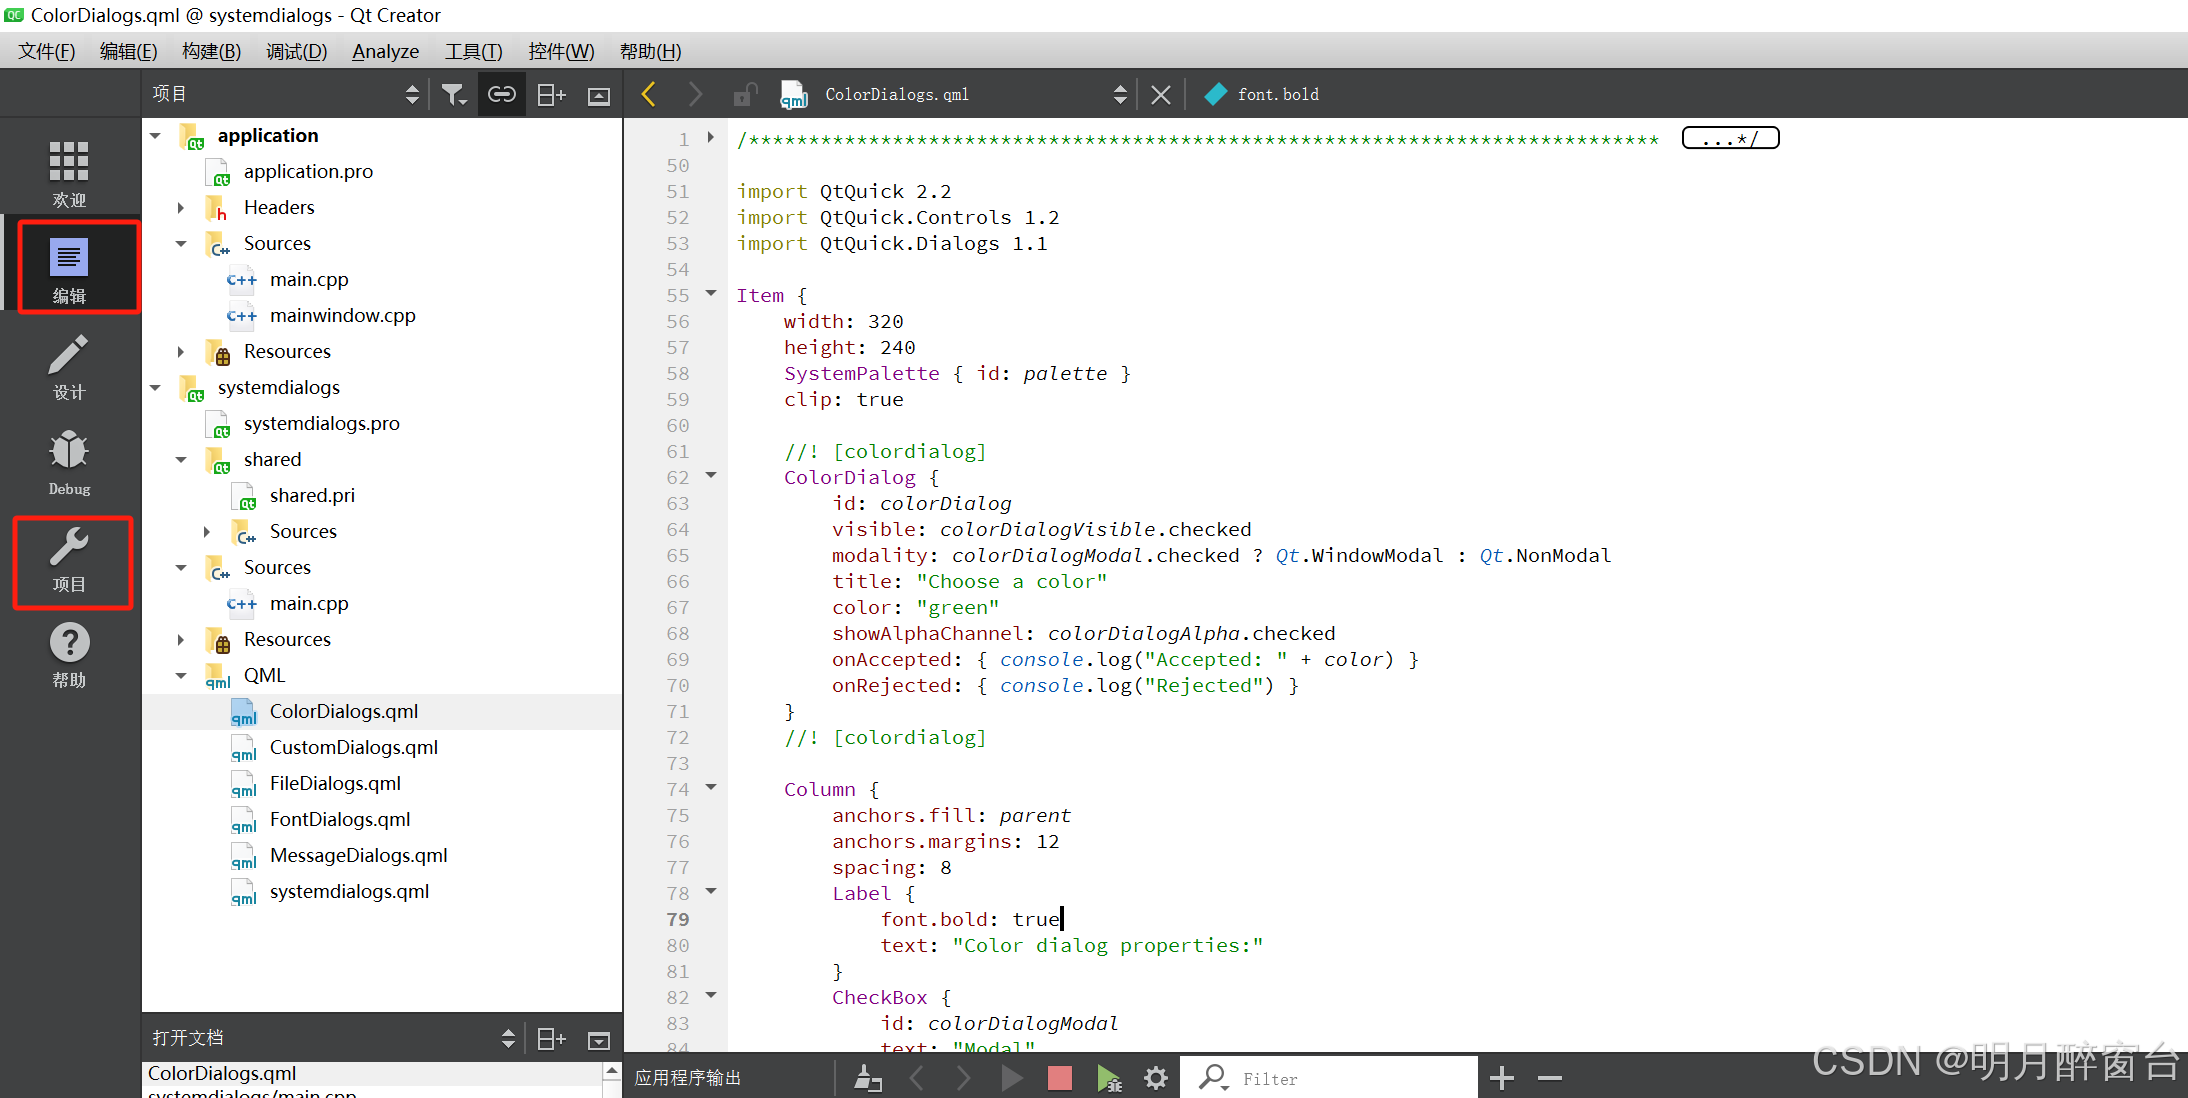Image resolution: width=2188 pixels, height=1098 pixels.
Task: Stop the running application with red square
Action: 1059,1077
